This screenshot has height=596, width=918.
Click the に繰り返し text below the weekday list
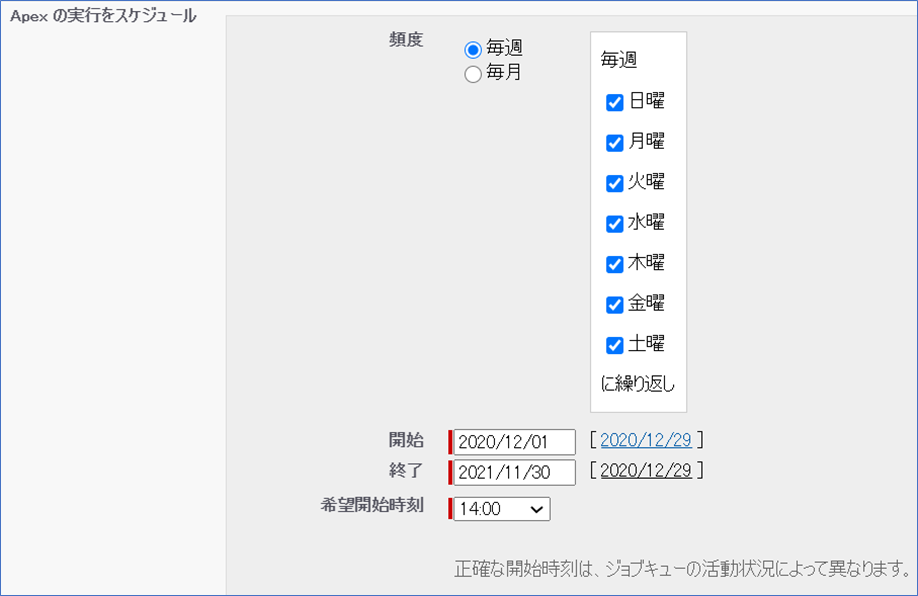pyautogui.click(x=638, y=384)
